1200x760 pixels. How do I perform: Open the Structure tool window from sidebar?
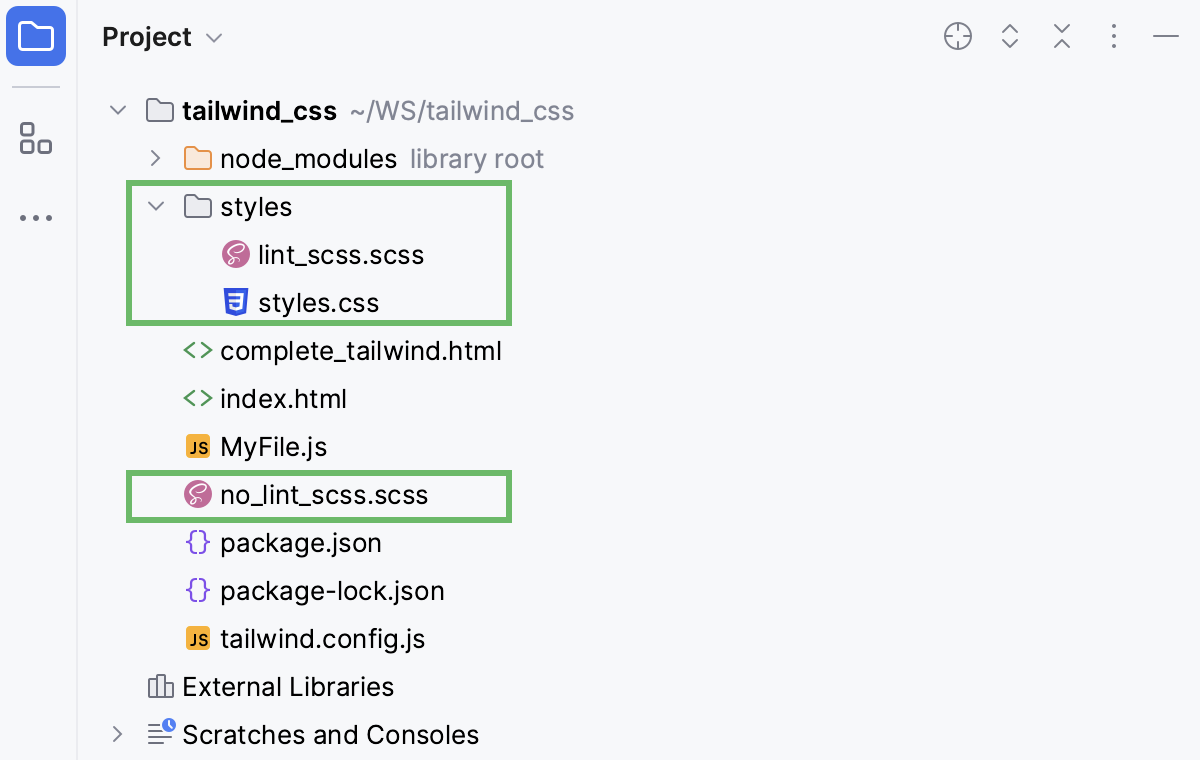[35, 138]
